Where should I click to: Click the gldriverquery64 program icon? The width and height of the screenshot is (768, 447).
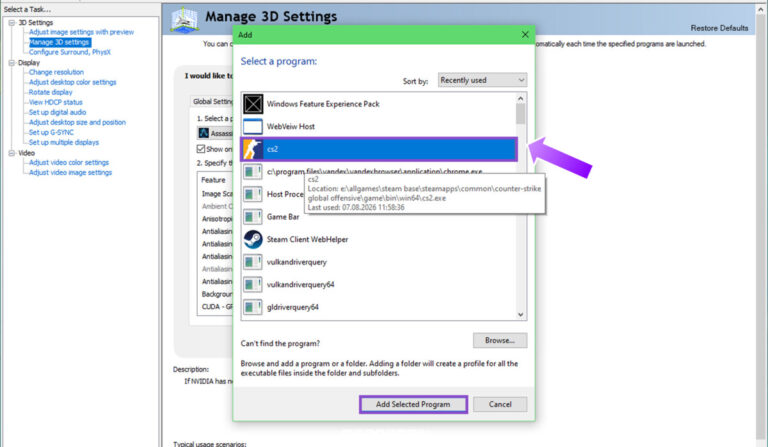[x=253, y=307]
